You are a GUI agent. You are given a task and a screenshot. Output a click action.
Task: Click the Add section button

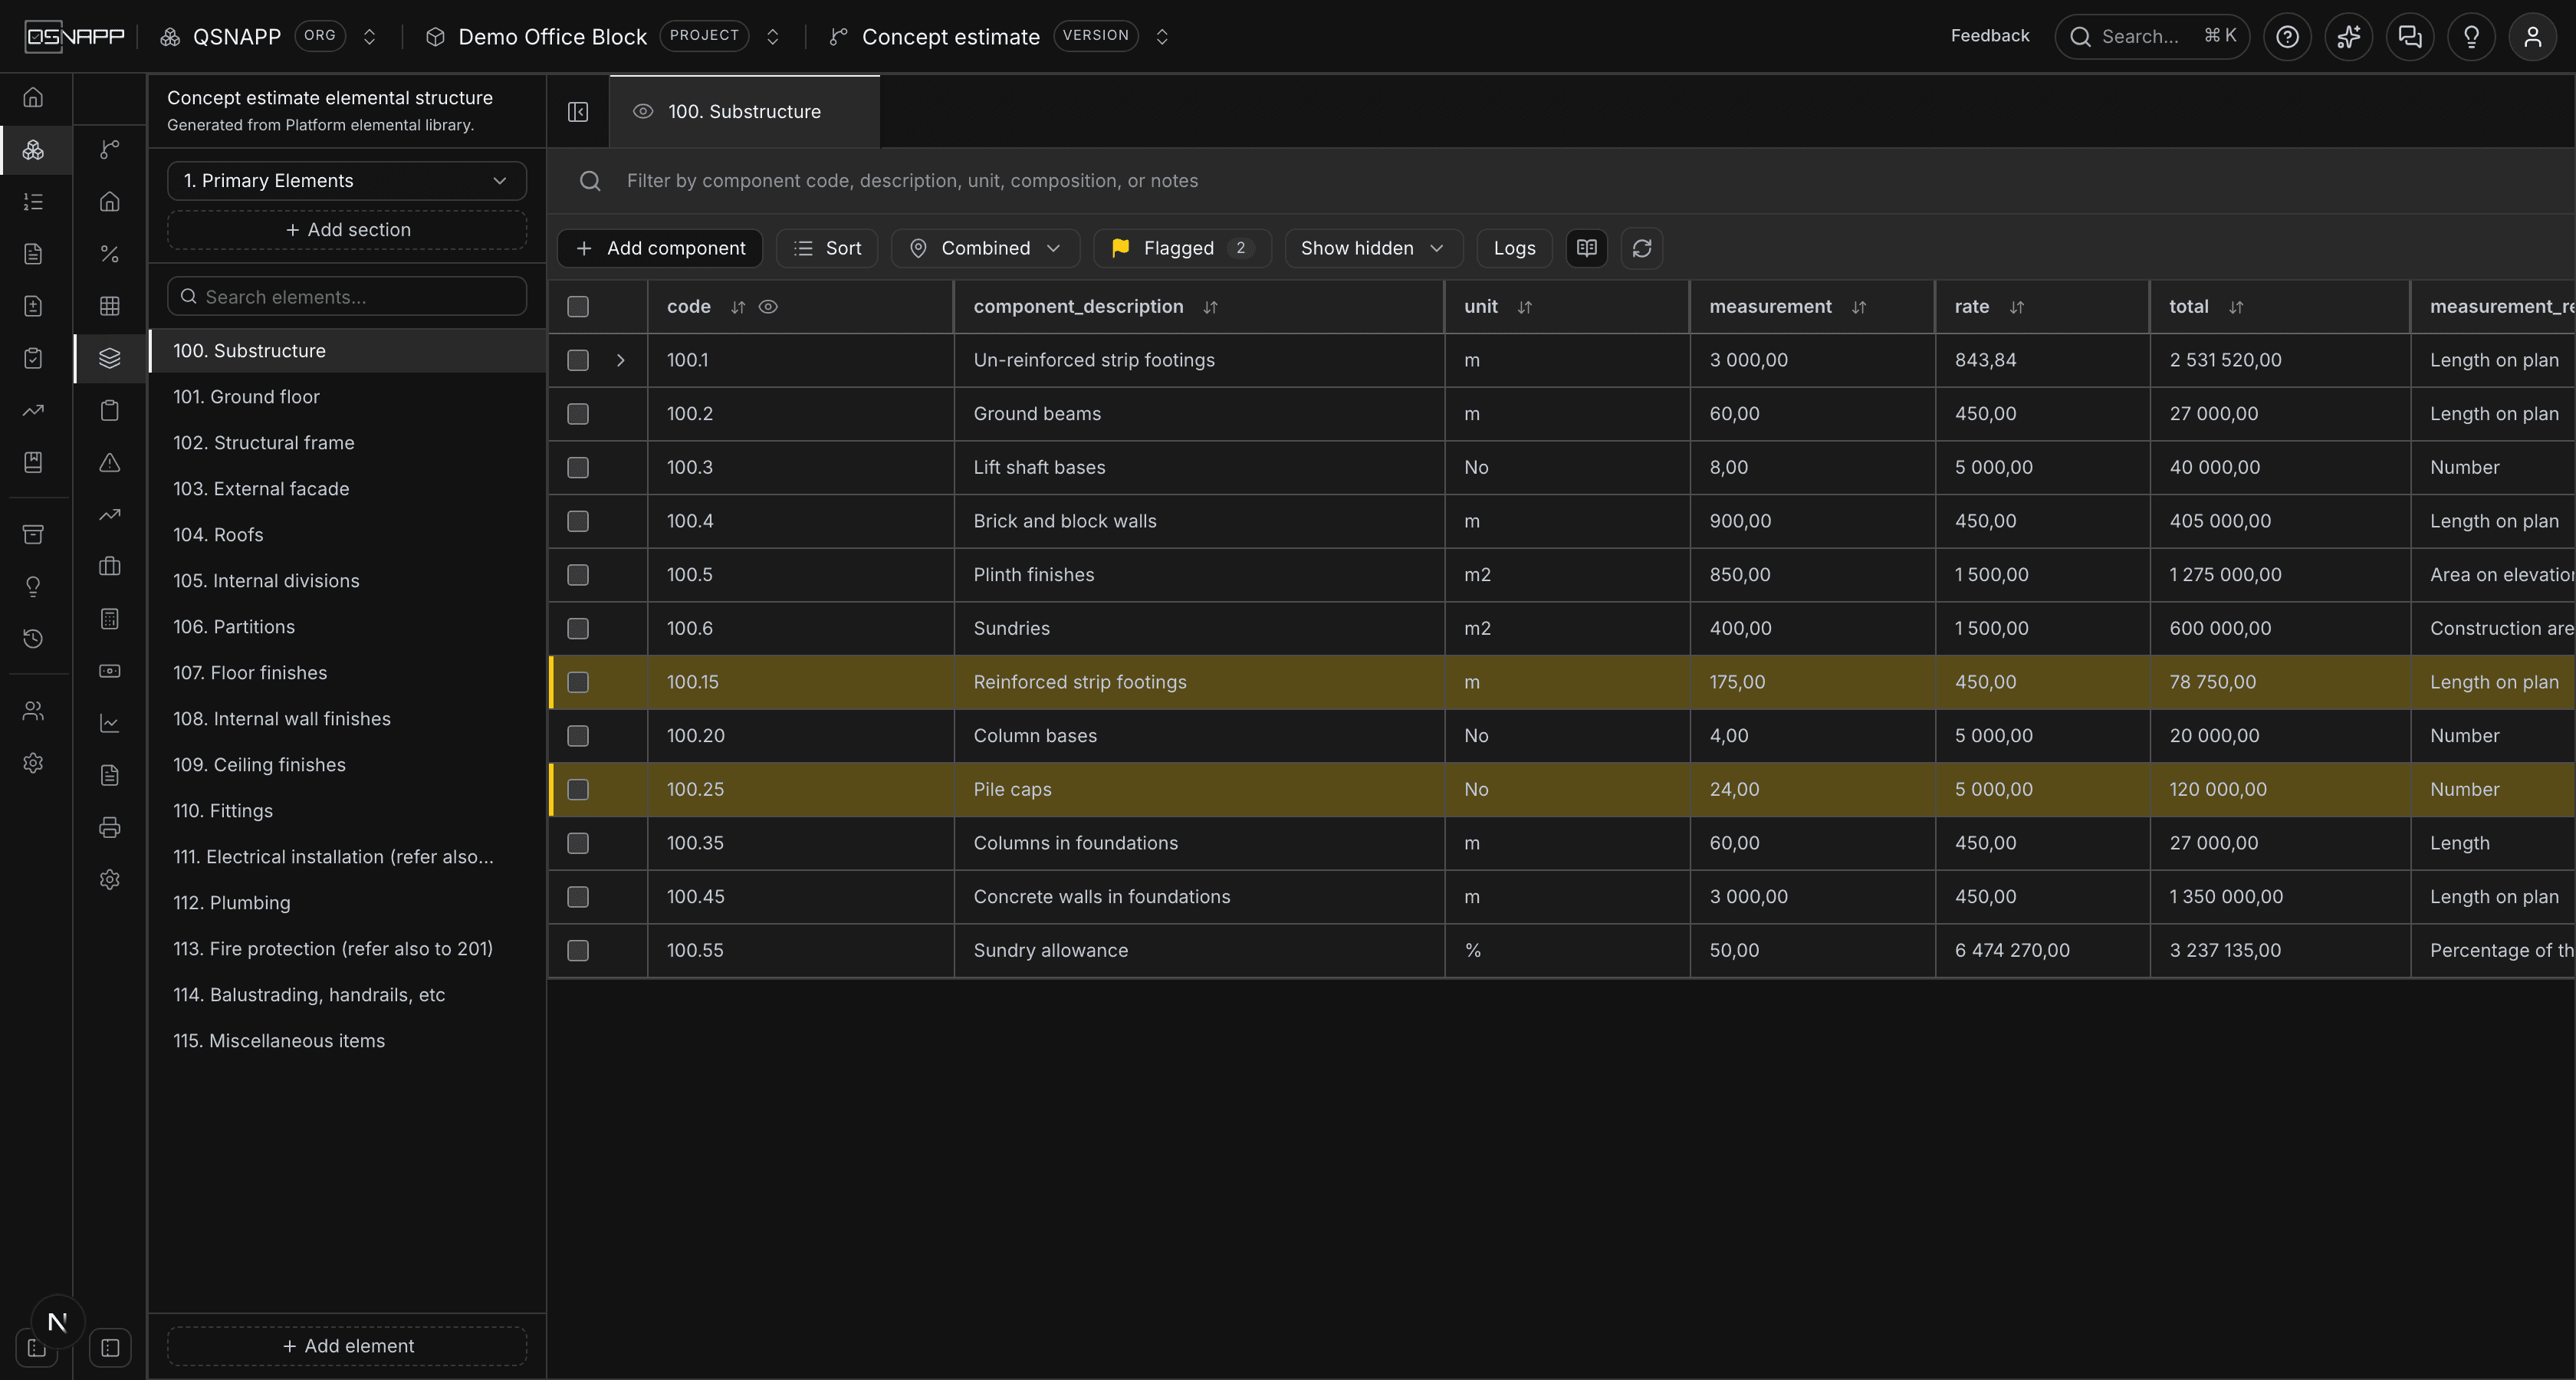(347, 230)
